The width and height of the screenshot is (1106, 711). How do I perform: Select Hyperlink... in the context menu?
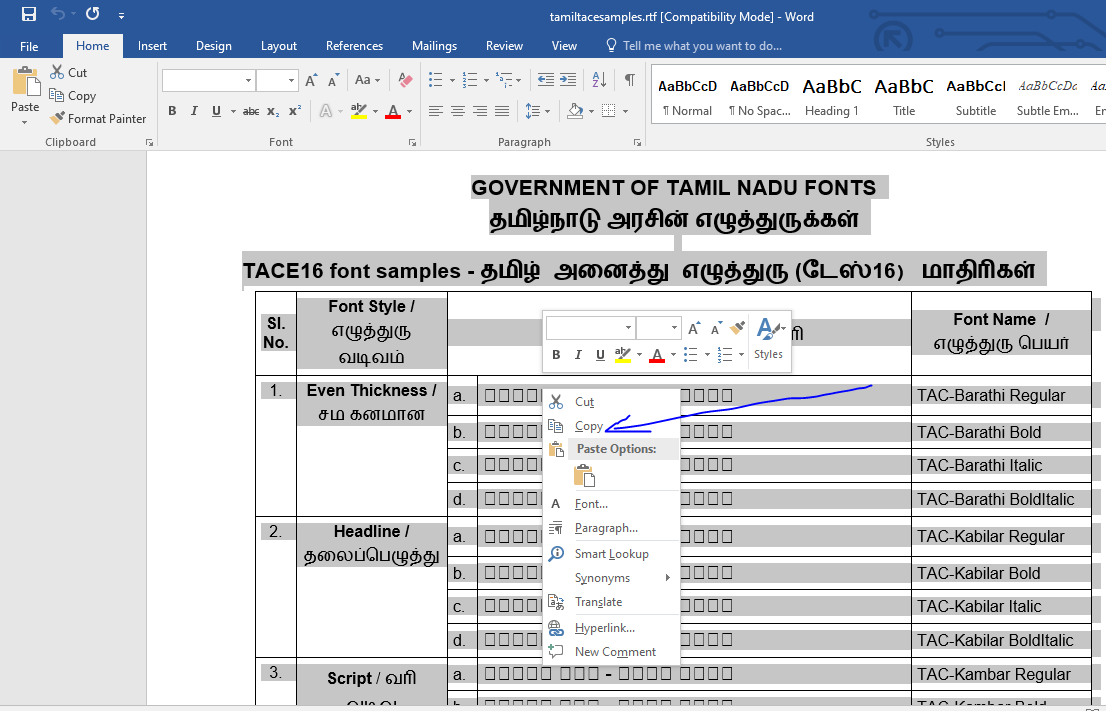point(604,628)
